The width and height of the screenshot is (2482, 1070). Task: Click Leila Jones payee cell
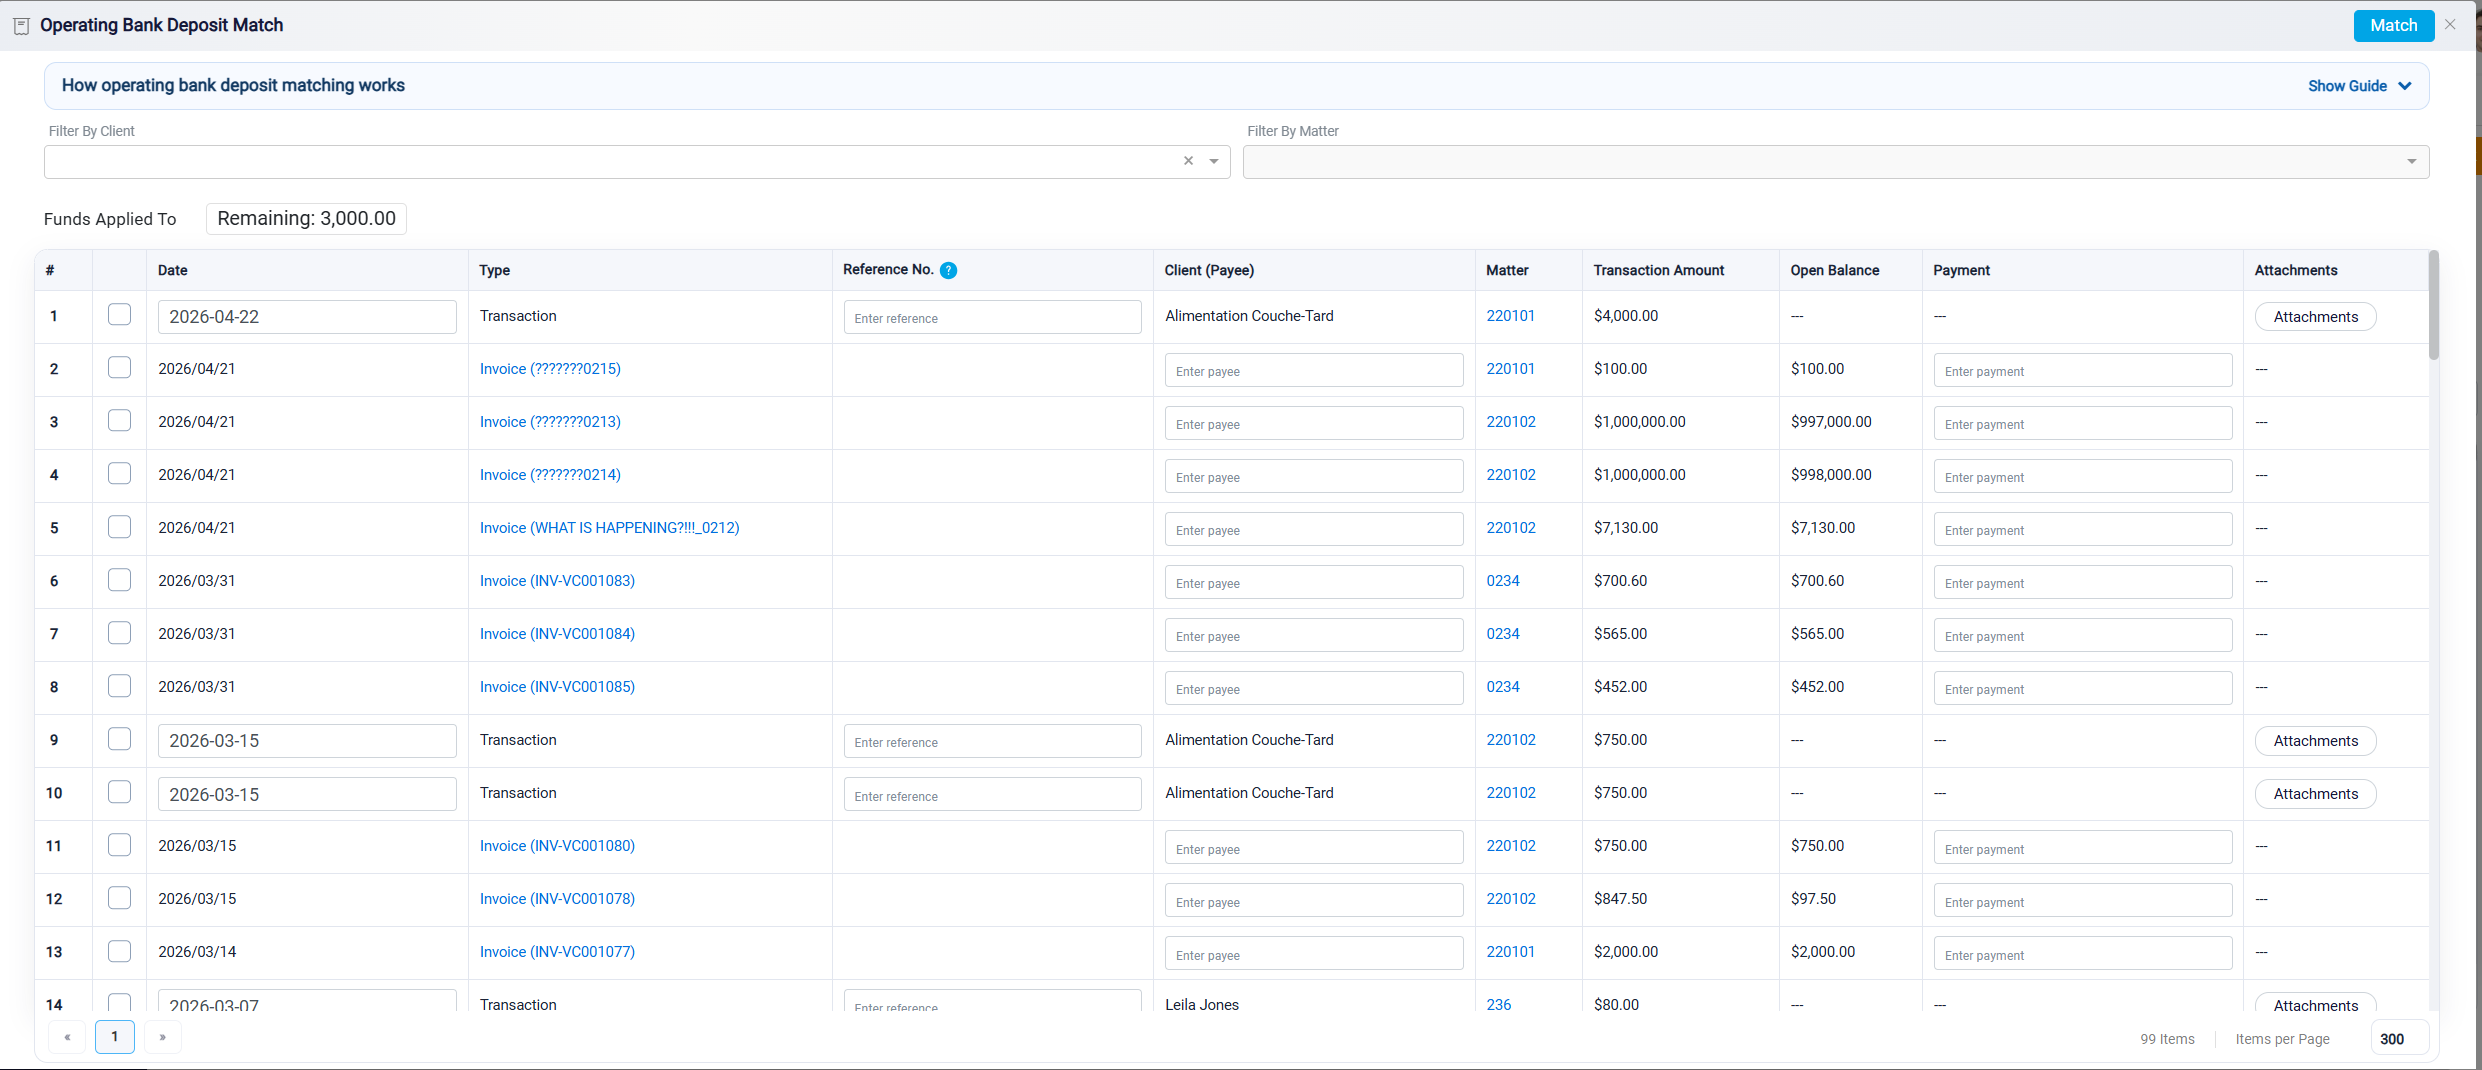pyautogui.click(x=1201, y=1004)
